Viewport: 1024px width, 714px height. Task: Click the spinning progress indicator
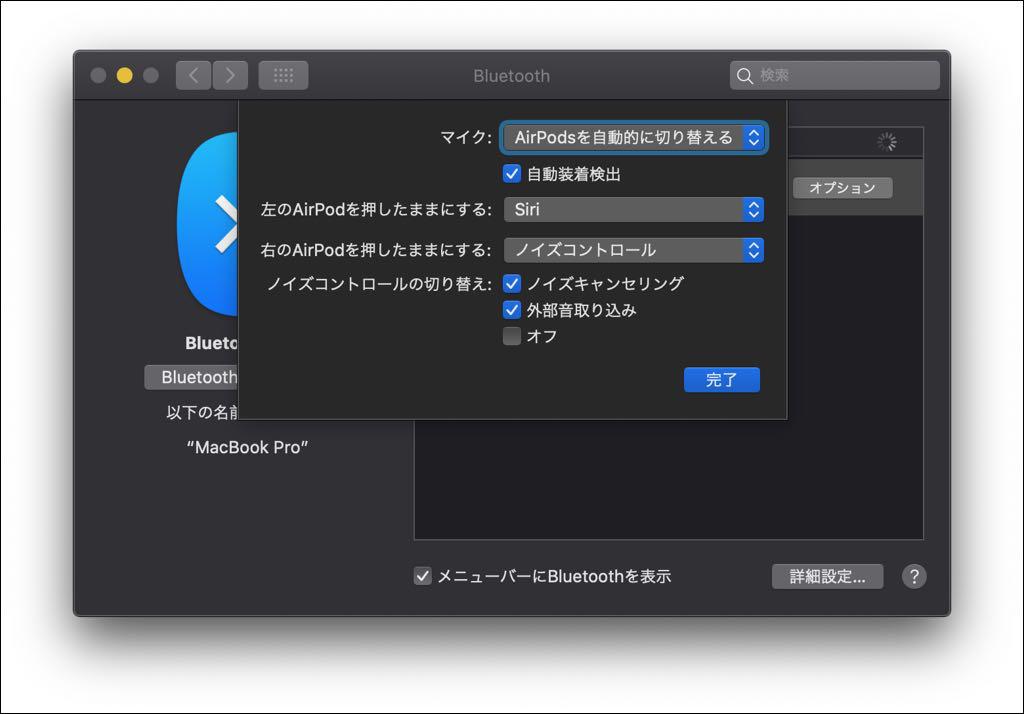point(886,142)
